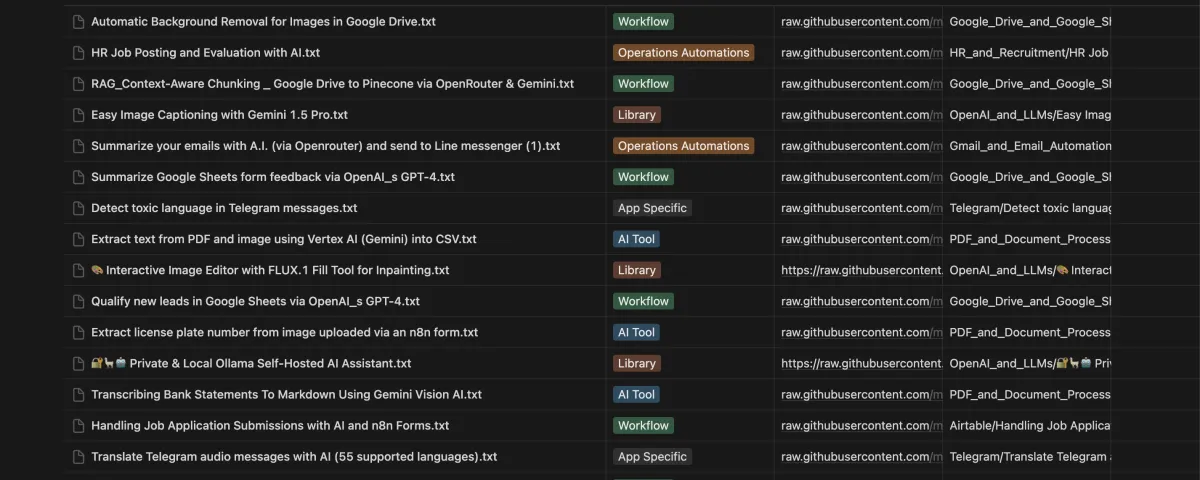
Task: Select AI Tool tag in Extract license plate row
Action: point(636,332)
